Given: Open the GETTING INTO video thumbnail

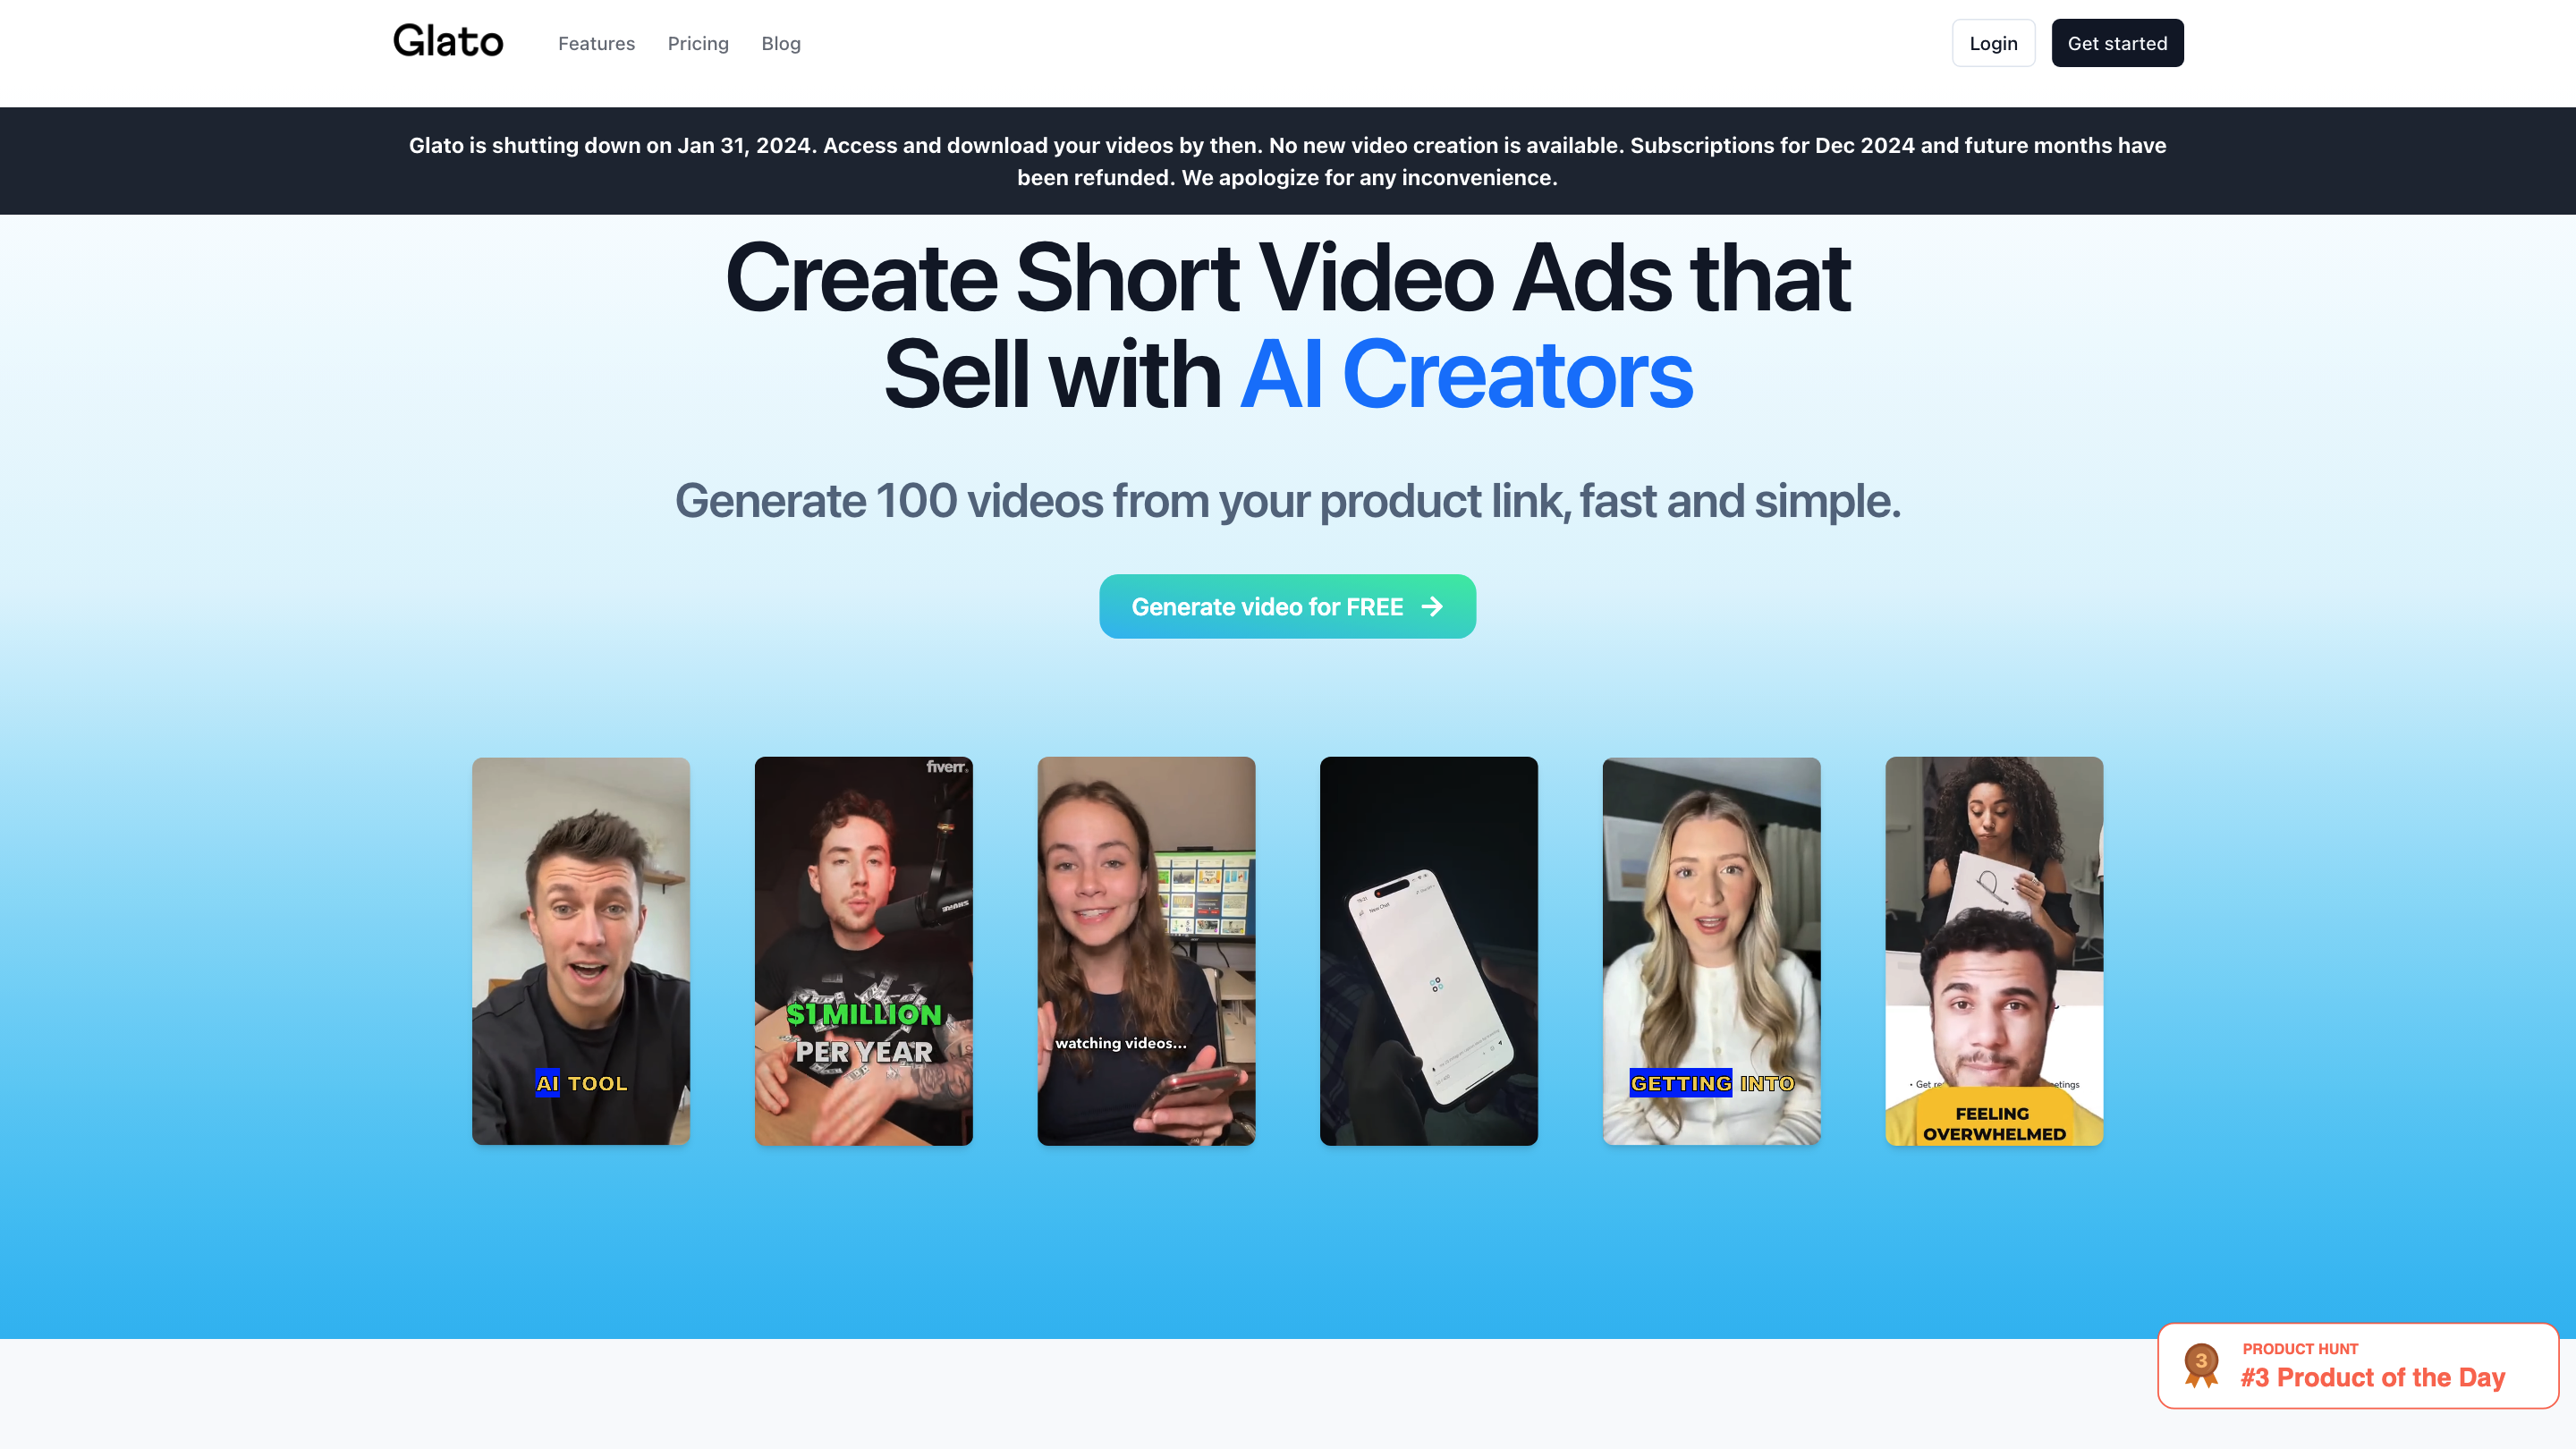Looking at the screenshot, I should [x=1710, y=950].
